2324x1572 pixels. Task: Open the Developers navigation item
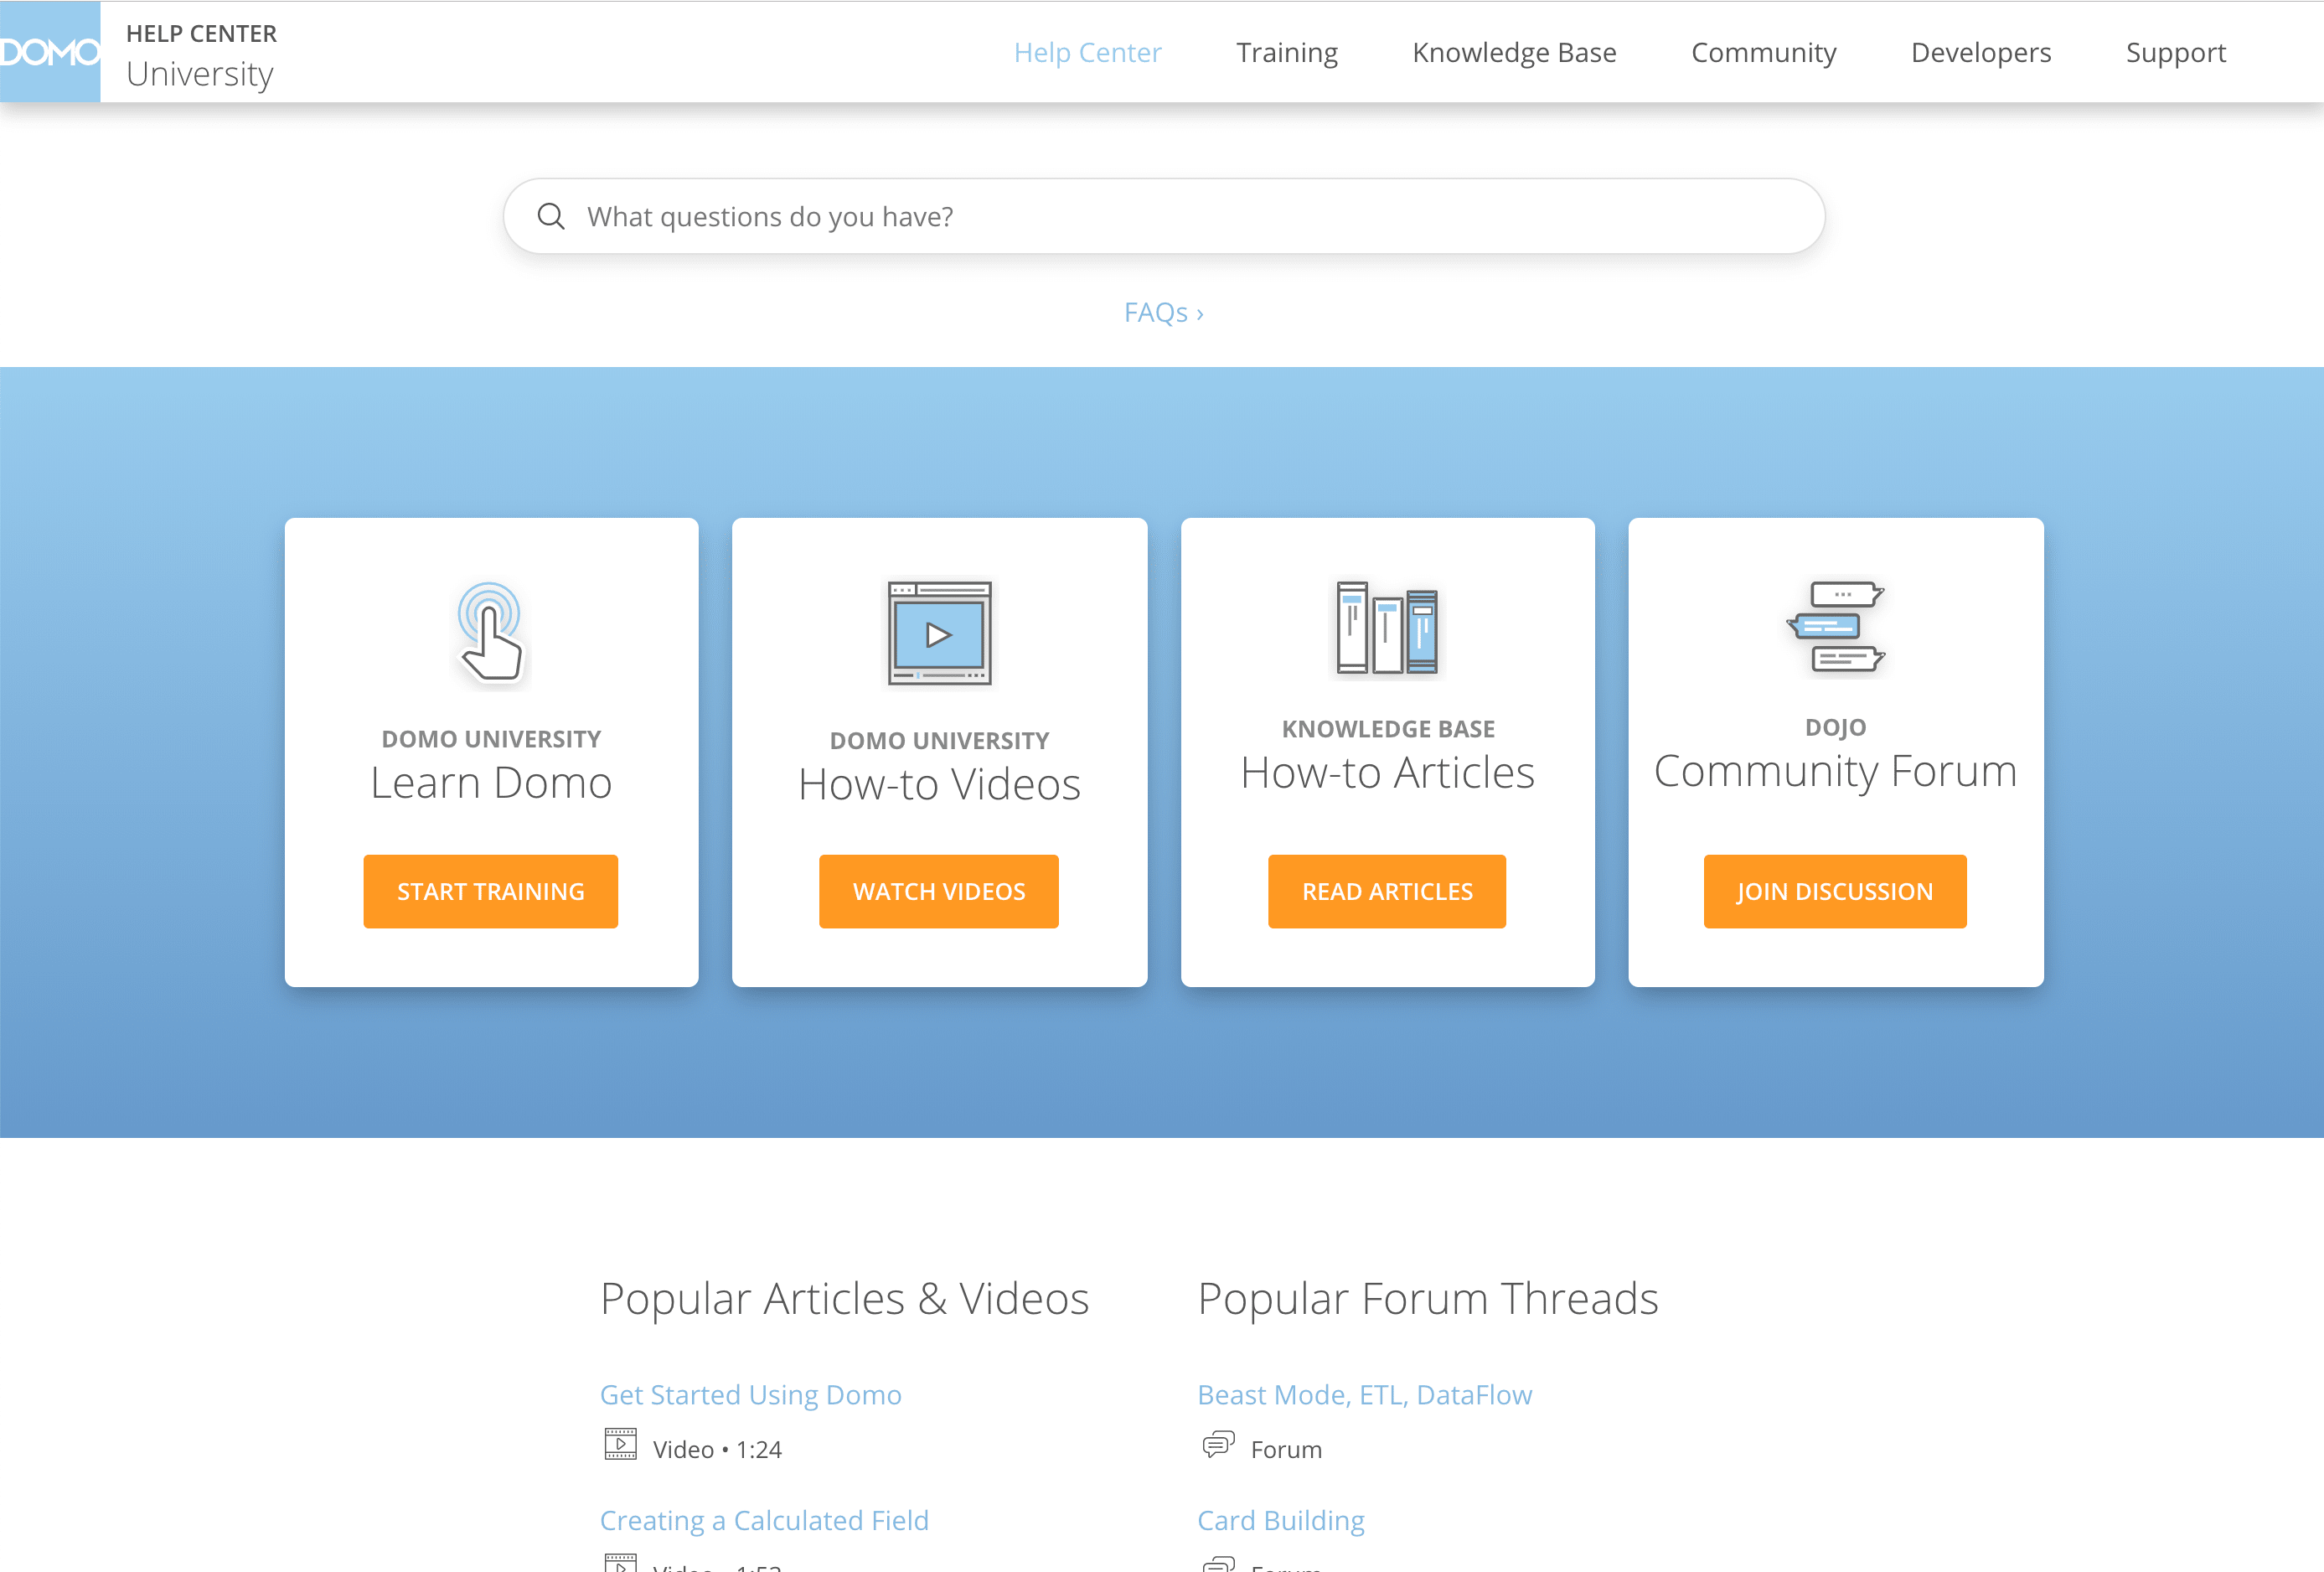pos(1980,52)
